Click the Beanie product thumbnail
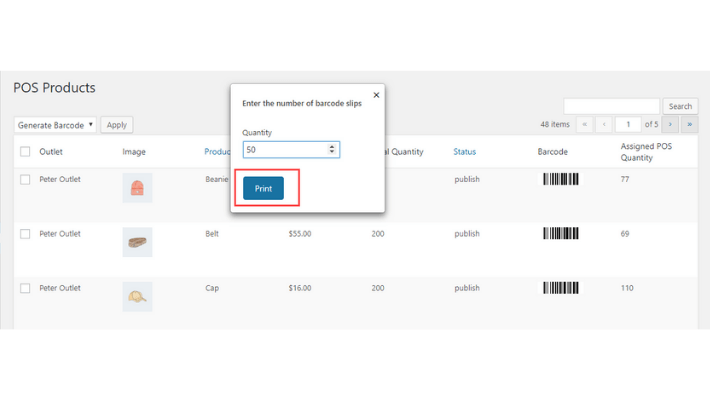The image size is (710, 400). click(x=137, y=188)
